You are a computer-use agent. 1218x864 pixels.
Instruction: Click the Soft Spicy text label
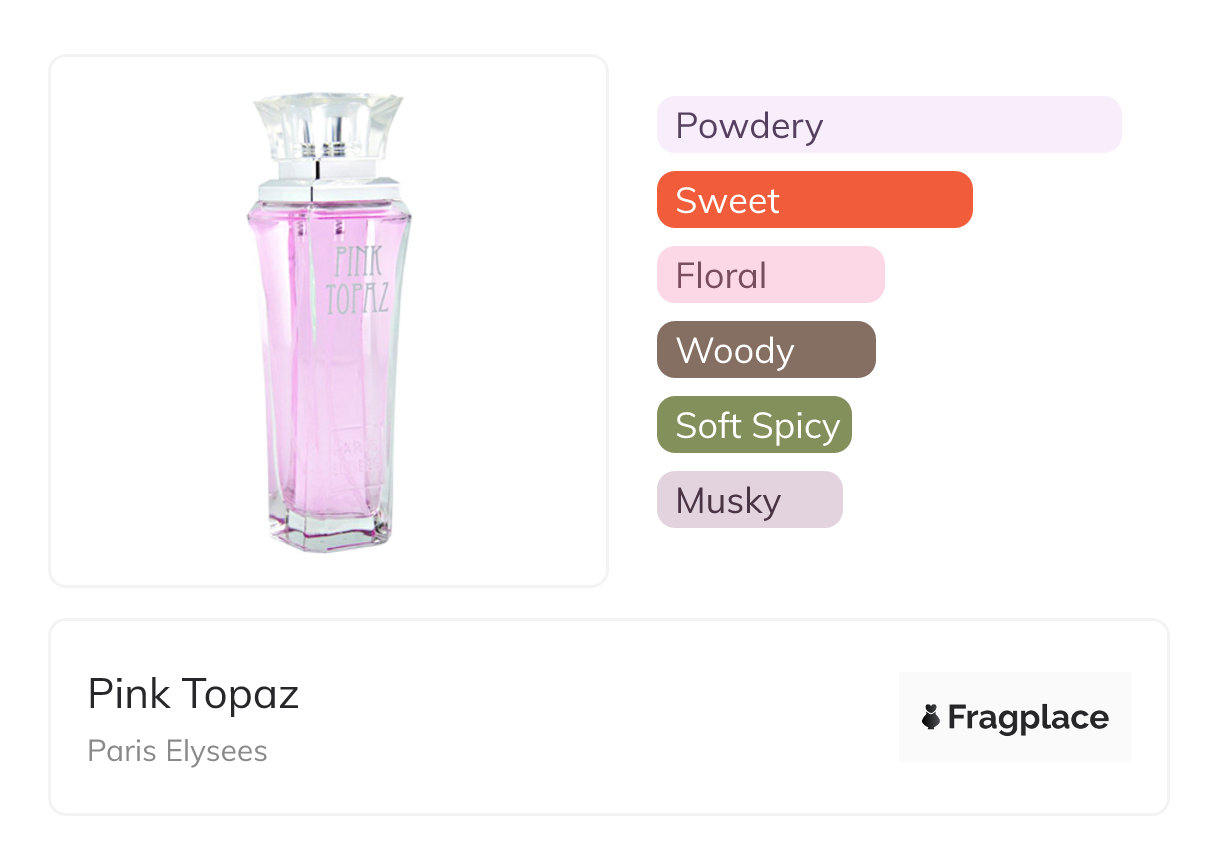(x=757, y=425)
